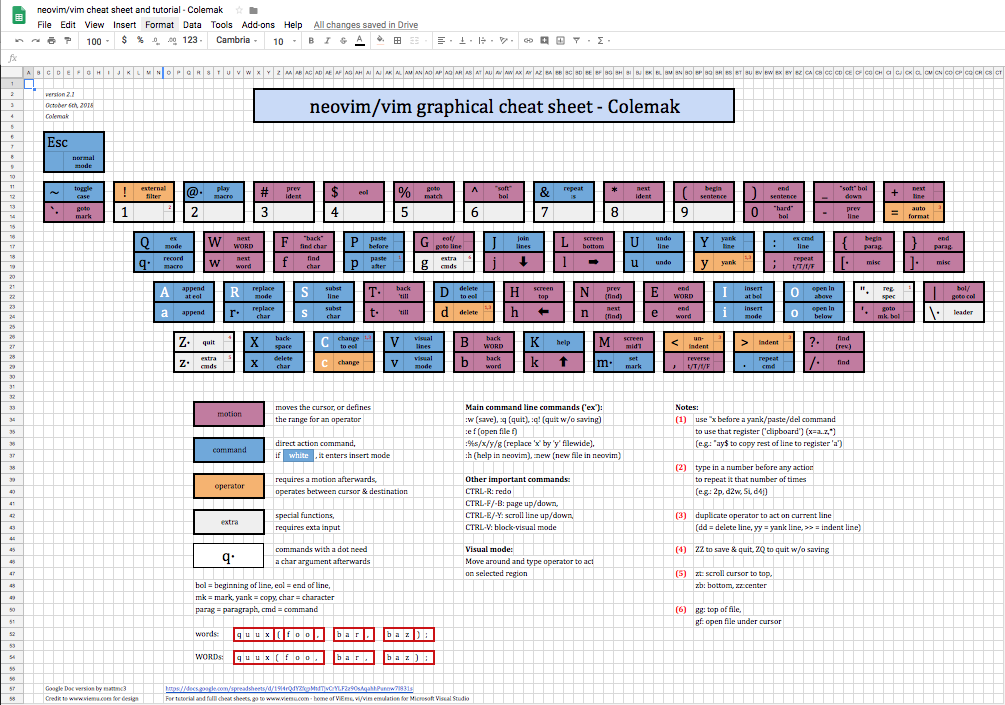The image size is (1005, 705).
Task: Open the font size 10 dropdown
Action: tap(285, 41)
